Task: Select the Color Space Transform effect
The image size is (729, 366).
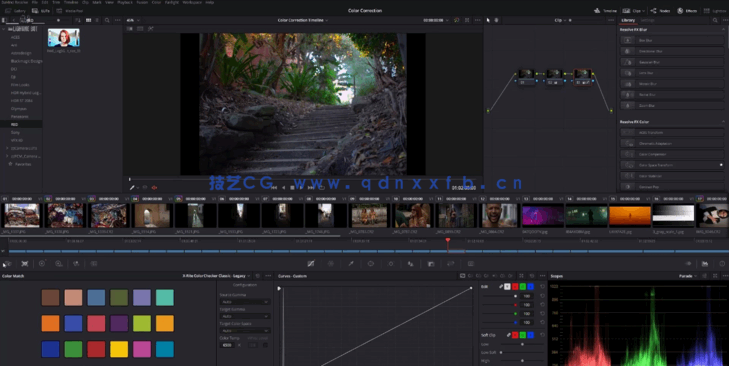Action: tap(672, 165)
